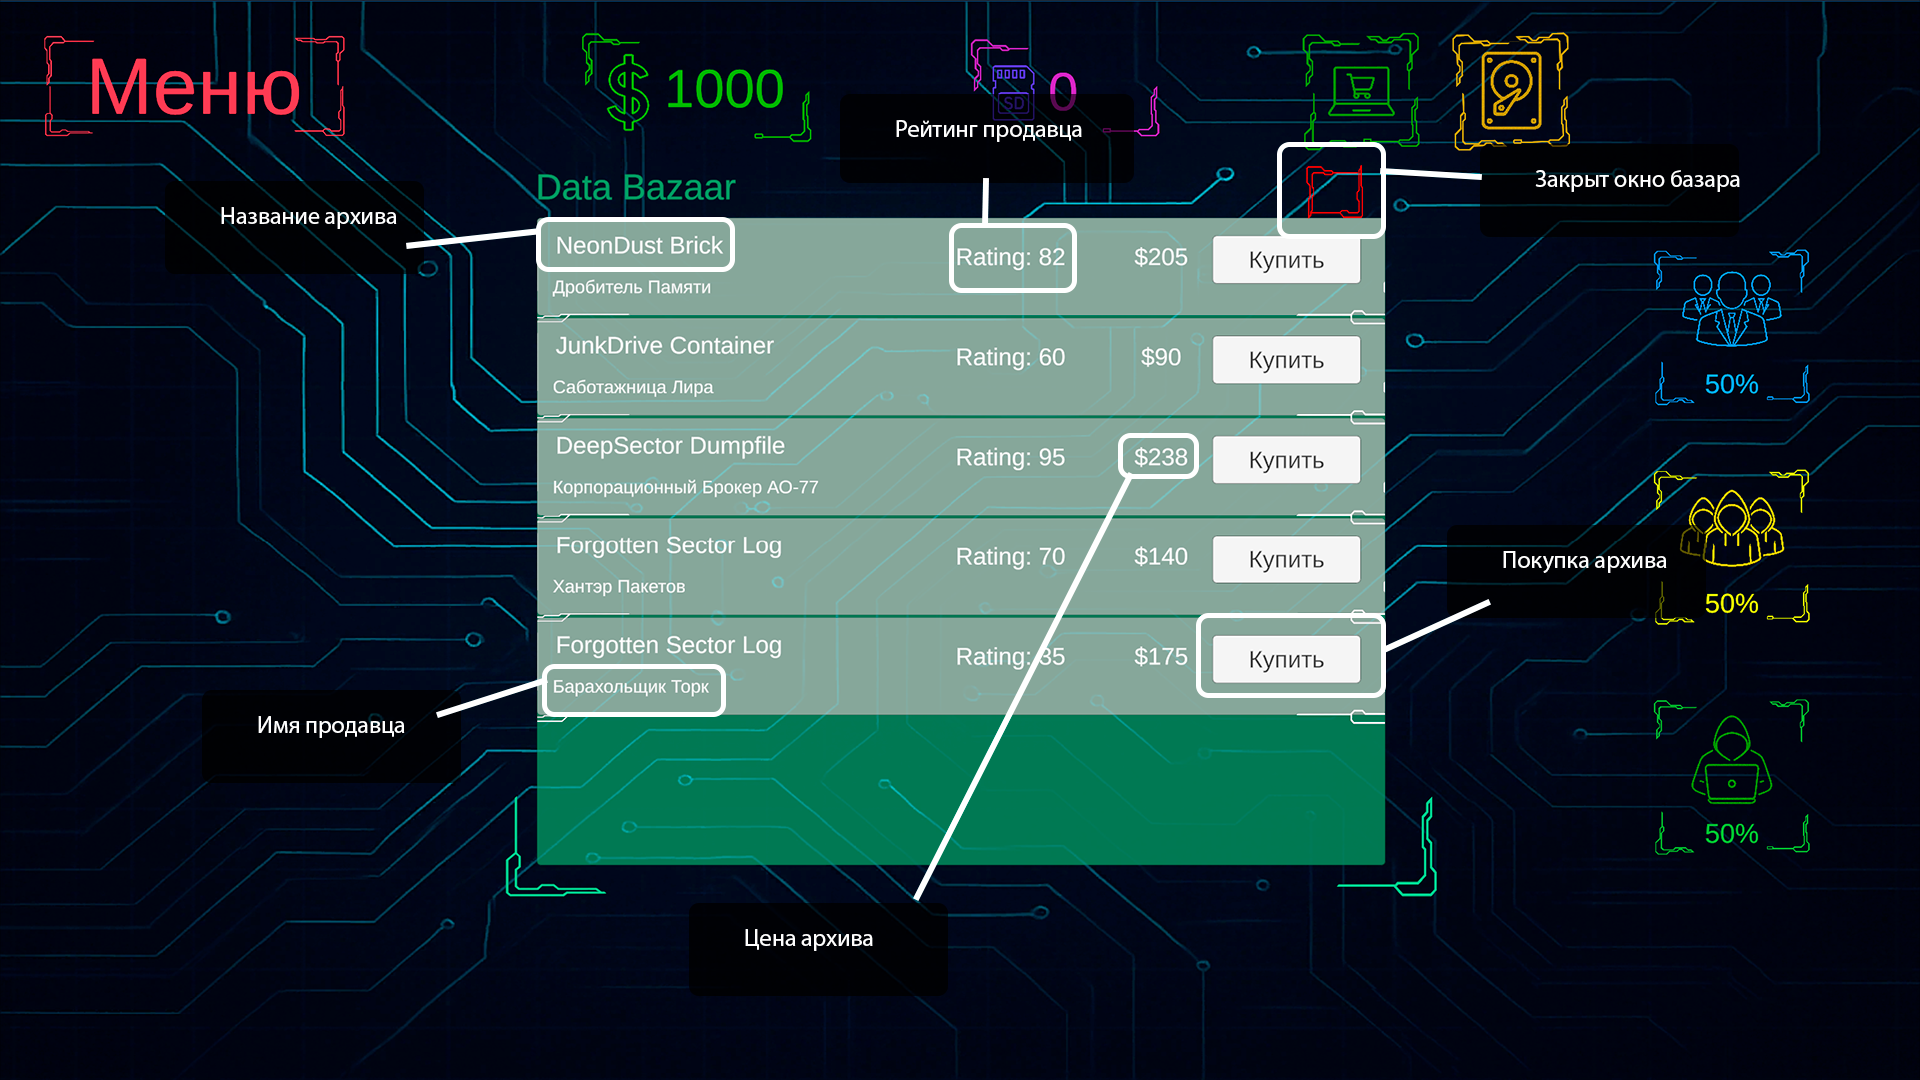This screenshot has width=1920, height=1080.
Task: Click the 1000 money balance
Action: coord(724,90)
